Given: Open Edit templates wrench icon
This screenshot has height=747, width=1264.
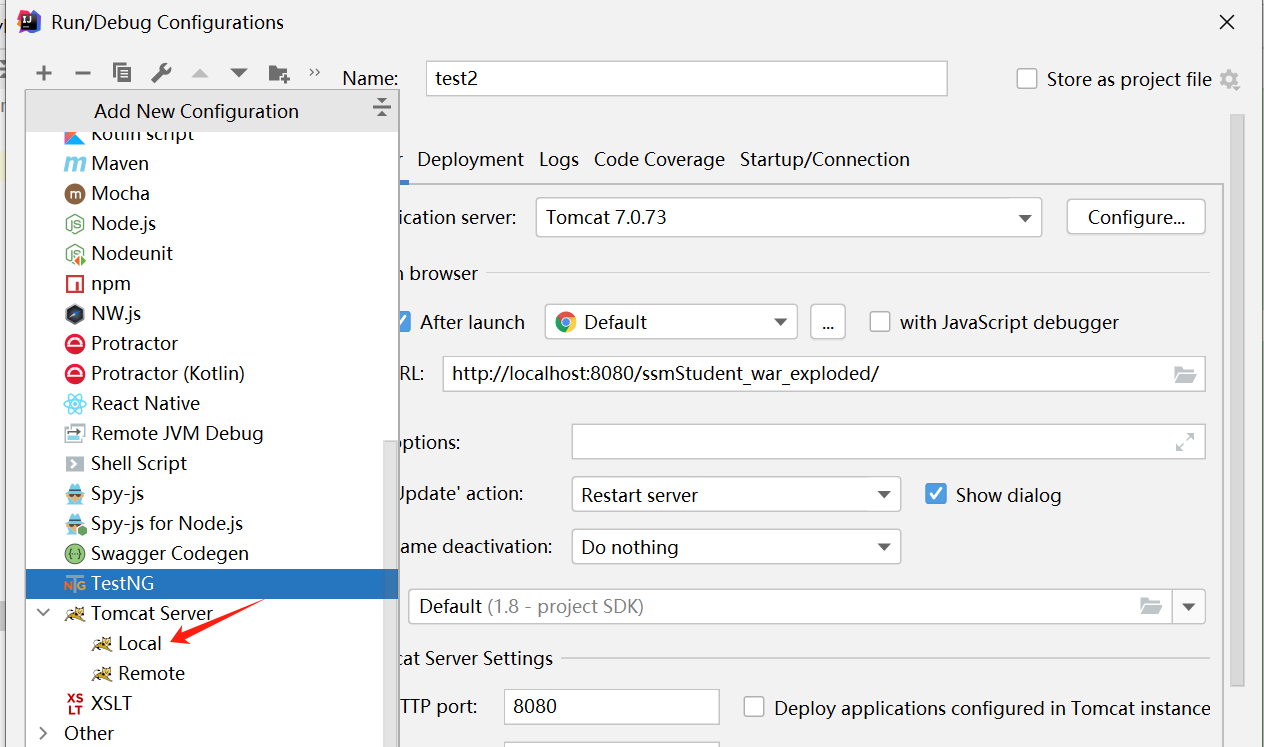Looking at the screenshot, I should coord(161,73).
